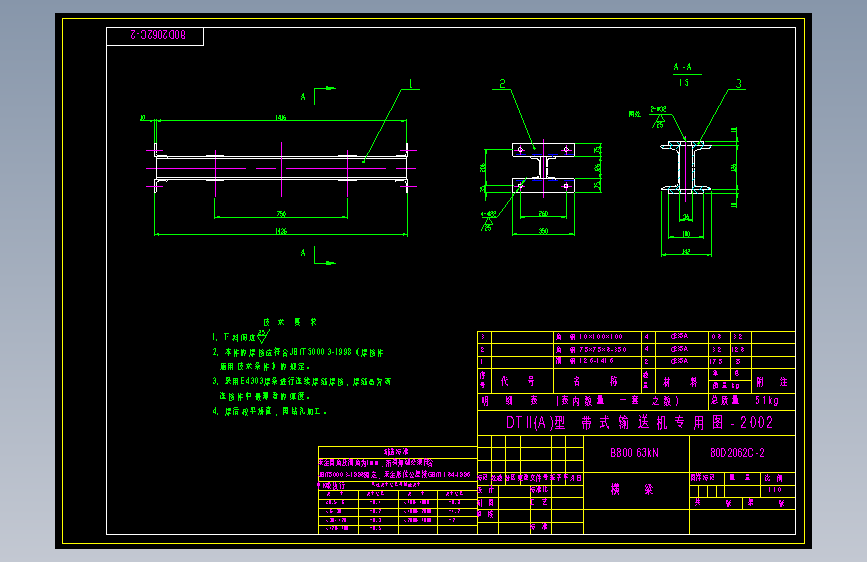Click the part name '横梁' in the title block
Image resolution: width=867 pixels, height=562 pixels.
(633, 490)
